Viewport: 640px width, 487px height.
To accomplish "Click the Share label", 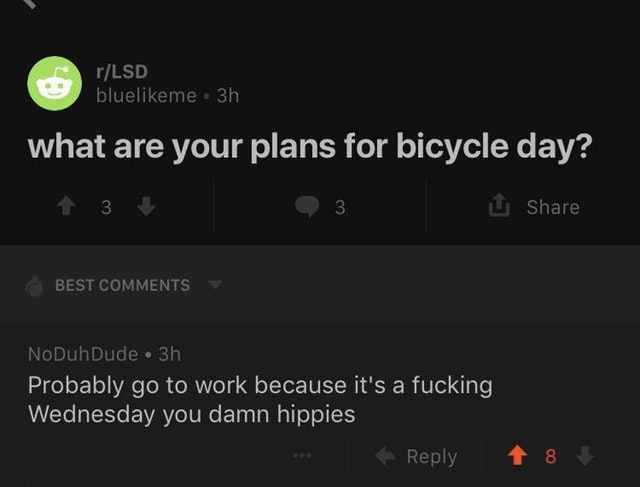I will (553, 207).
